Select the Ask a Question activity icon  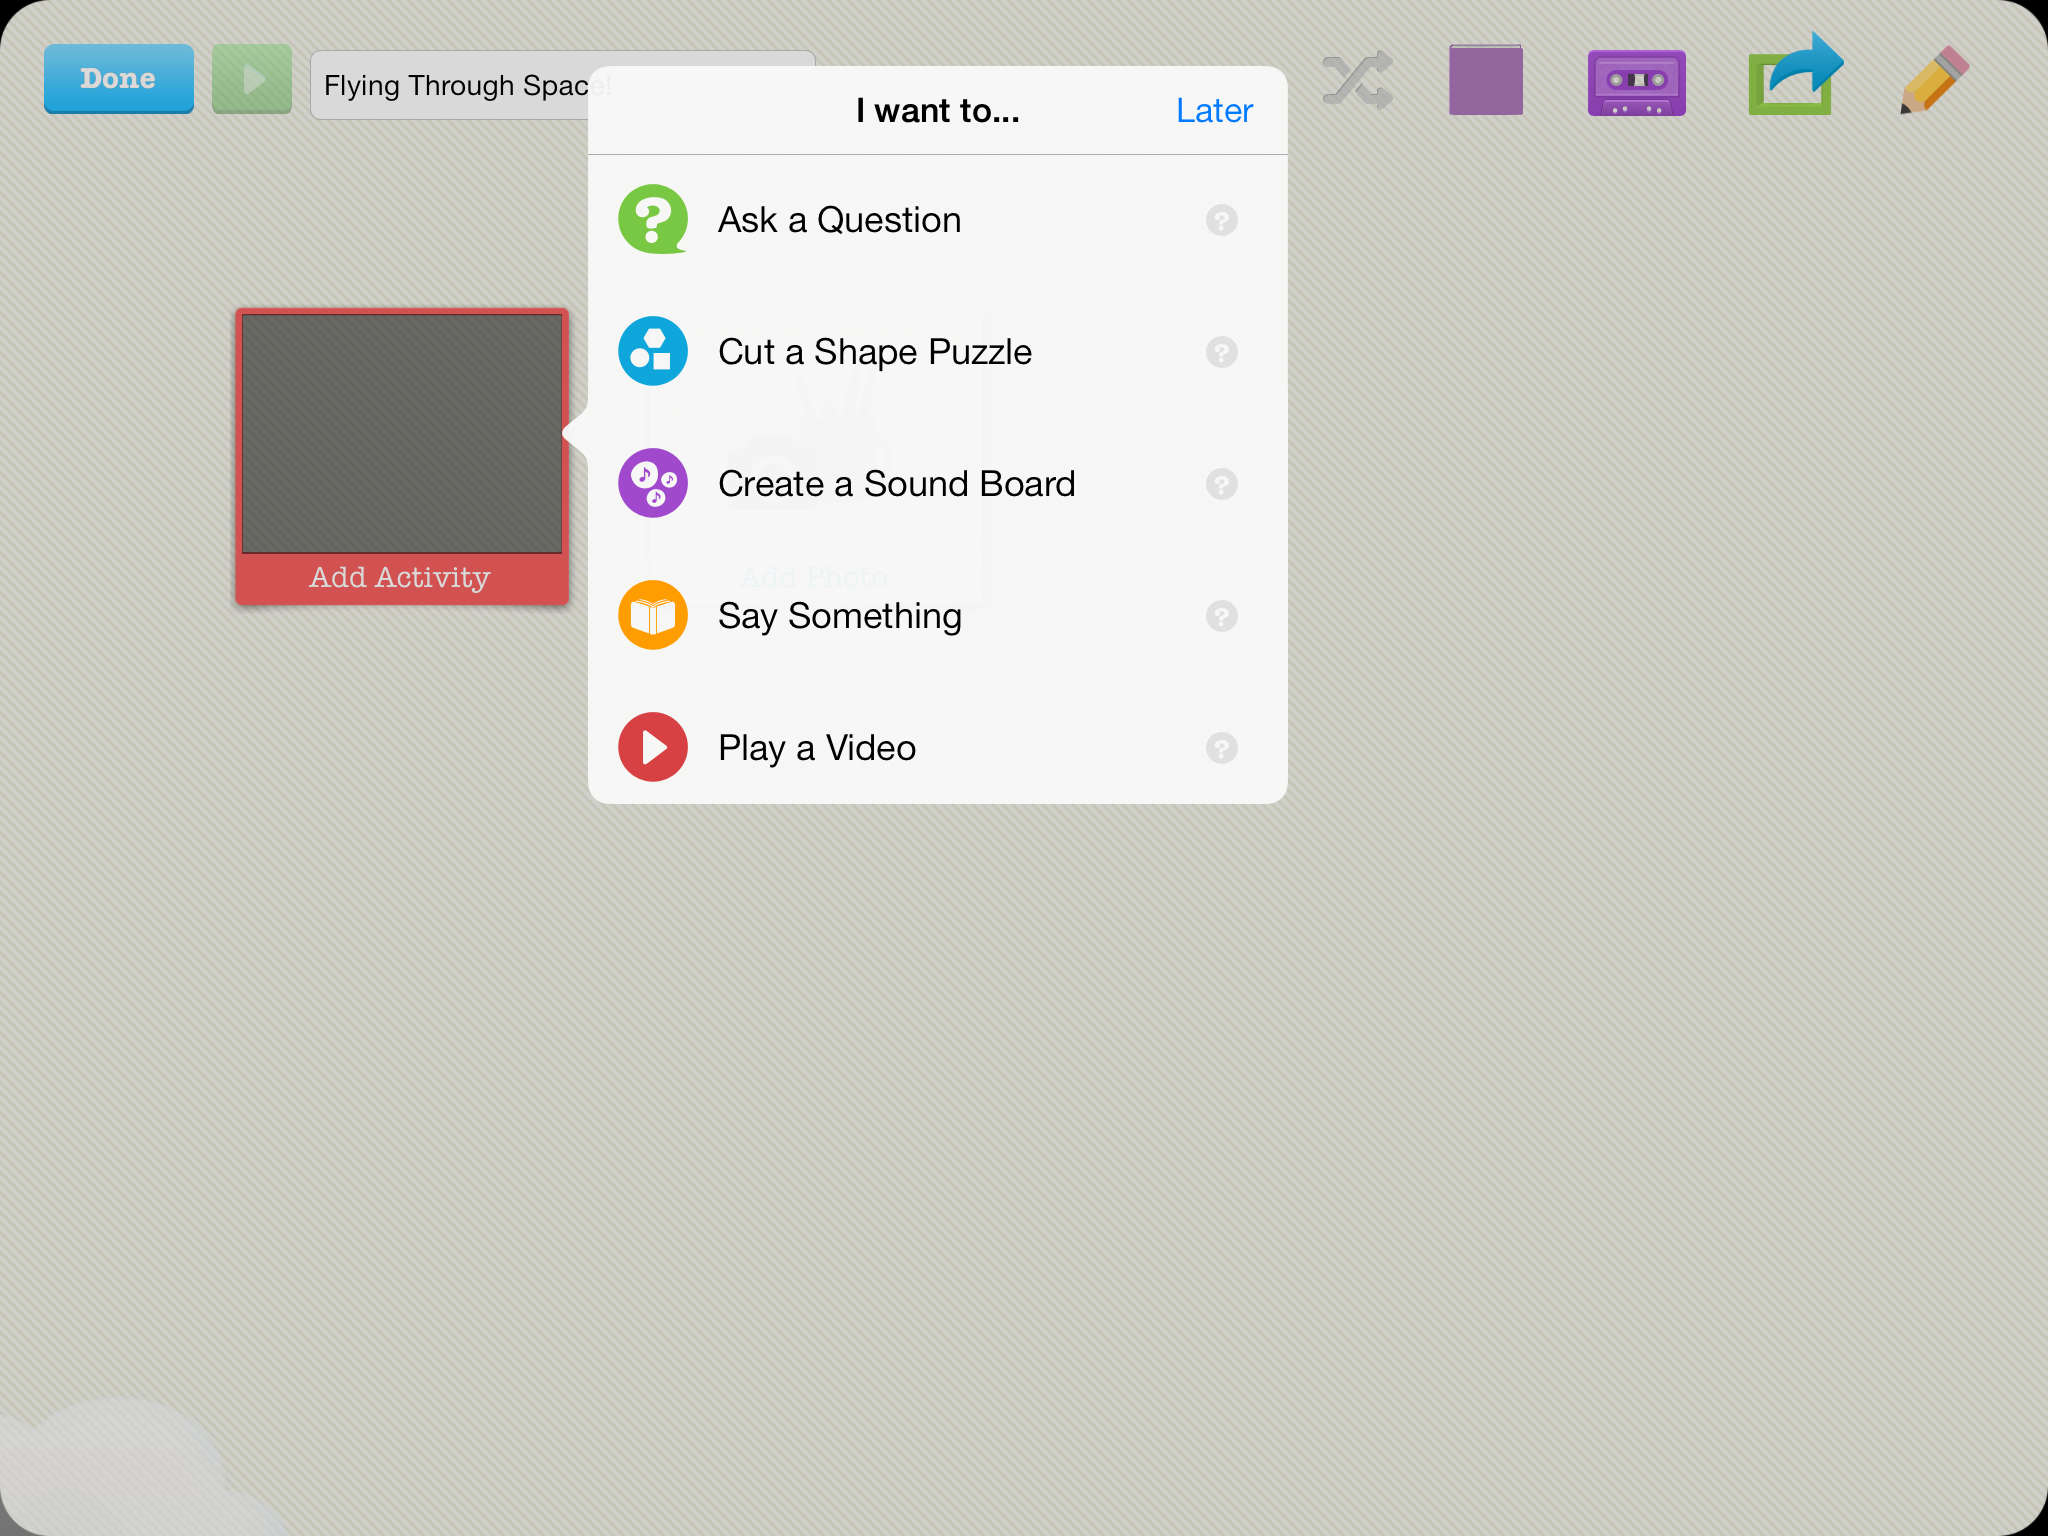(651, 219)
